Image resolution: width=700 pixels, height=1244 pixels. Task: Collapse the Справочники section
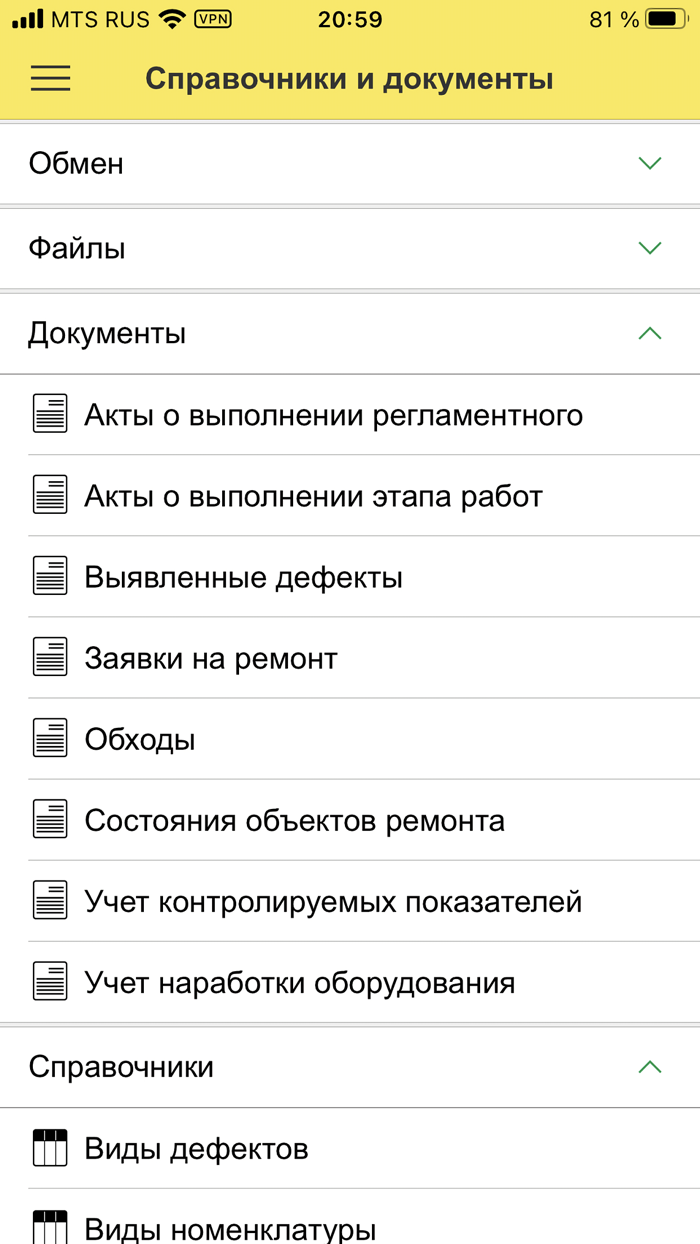pos(350,1067)
